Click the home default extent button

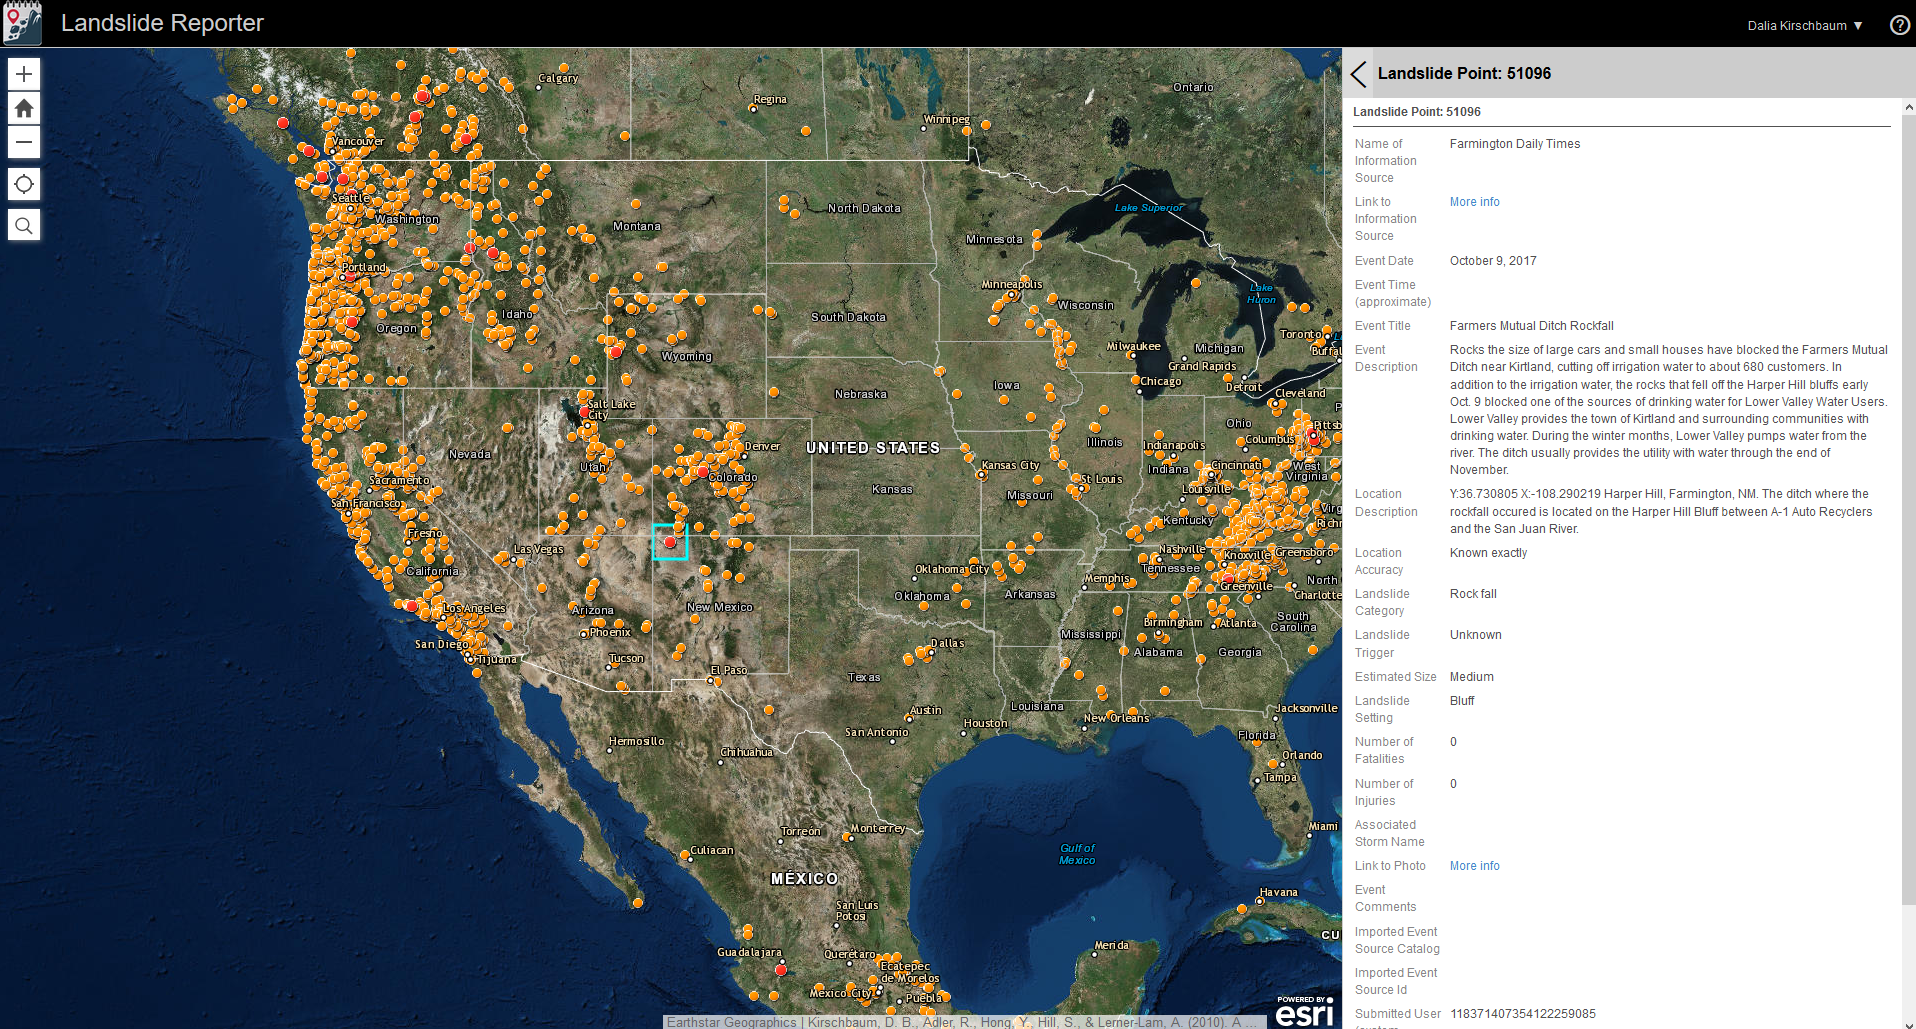click(x=24, y=108)
